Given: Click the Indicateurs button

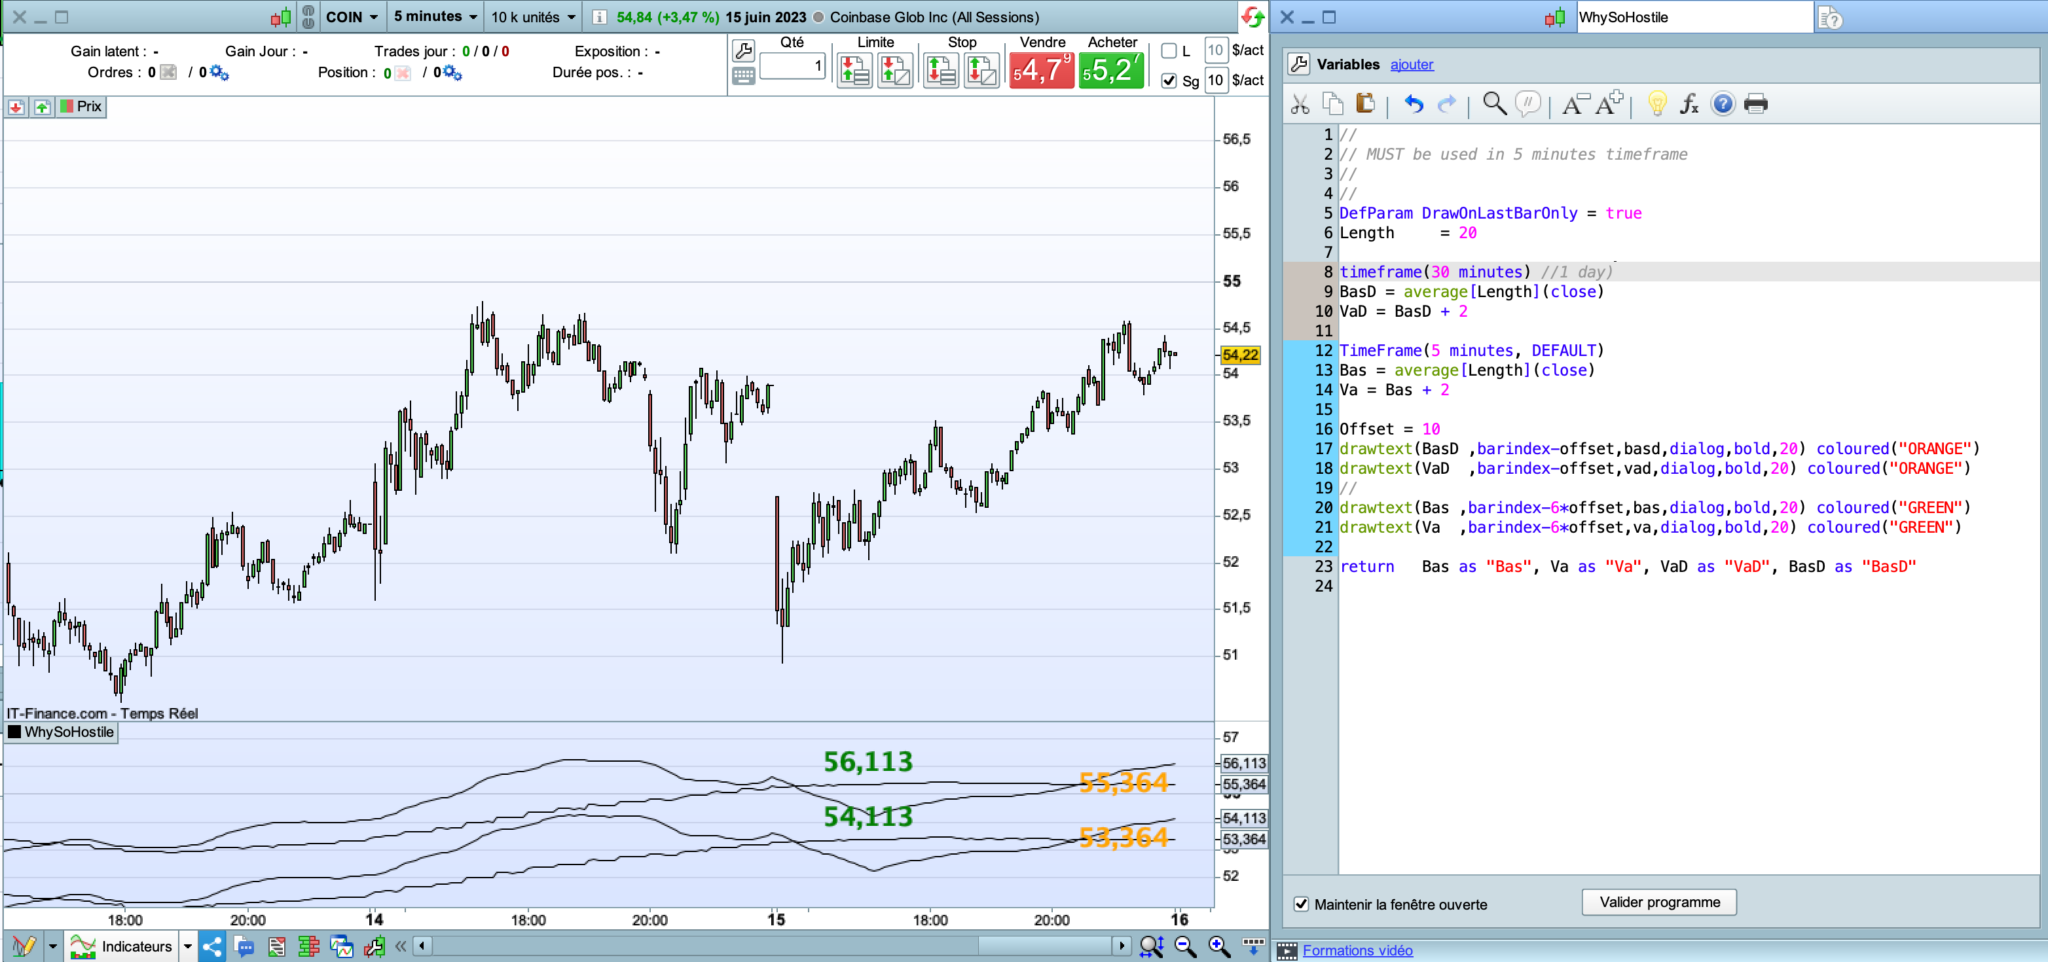Looking at the screenshot, I should 122,946.
